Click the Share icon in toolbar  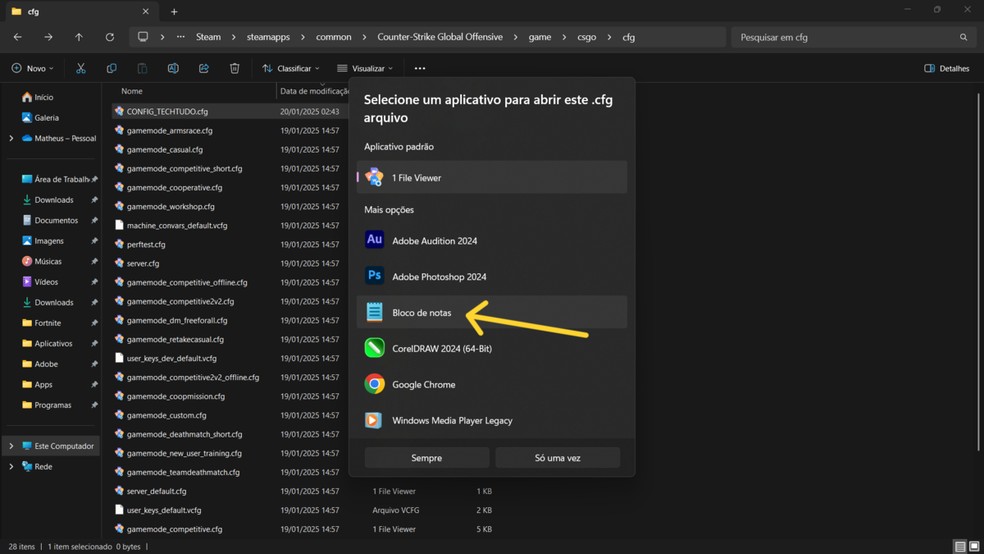[x=204, y=69]
